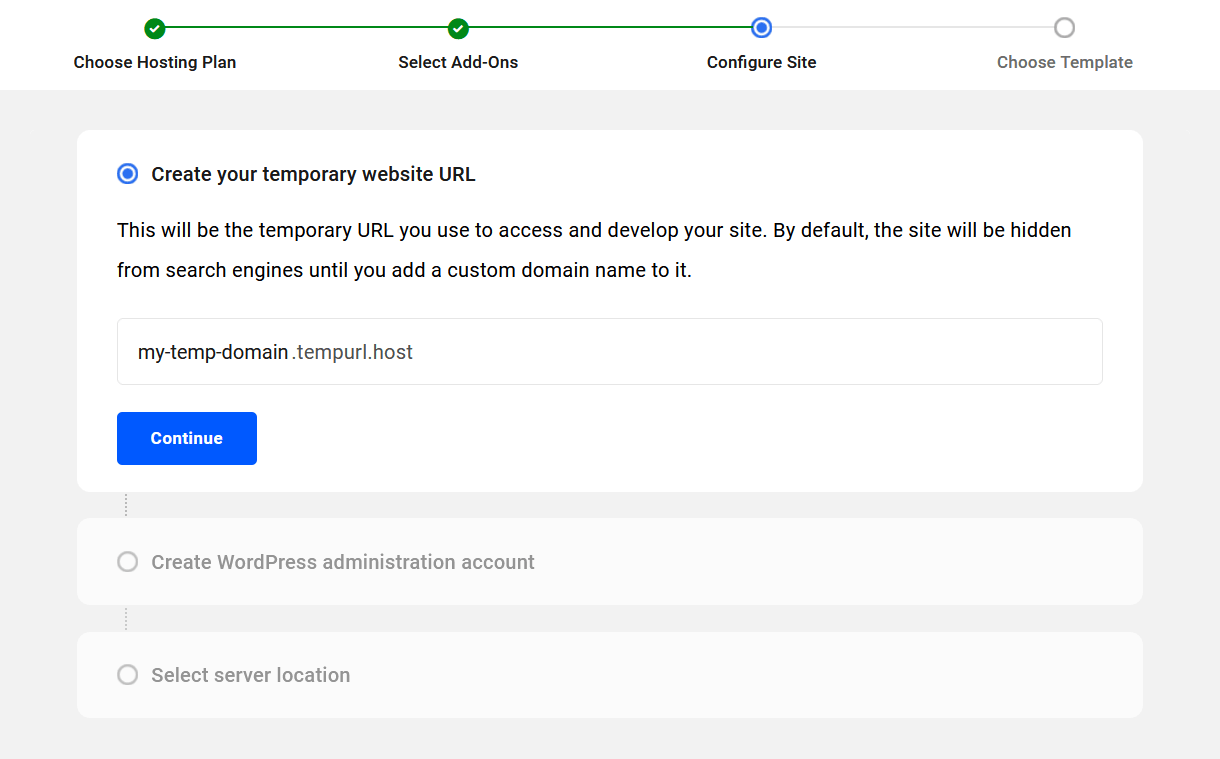Screen dimensions: 1220x759
Task: Expand the Select server location section
Action: (610, 675)
